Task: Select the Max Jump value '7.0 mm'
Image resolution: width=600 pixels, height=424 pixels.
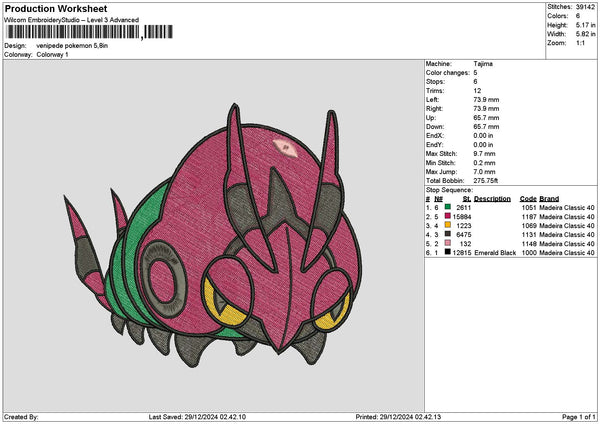Action: point(484,172)
